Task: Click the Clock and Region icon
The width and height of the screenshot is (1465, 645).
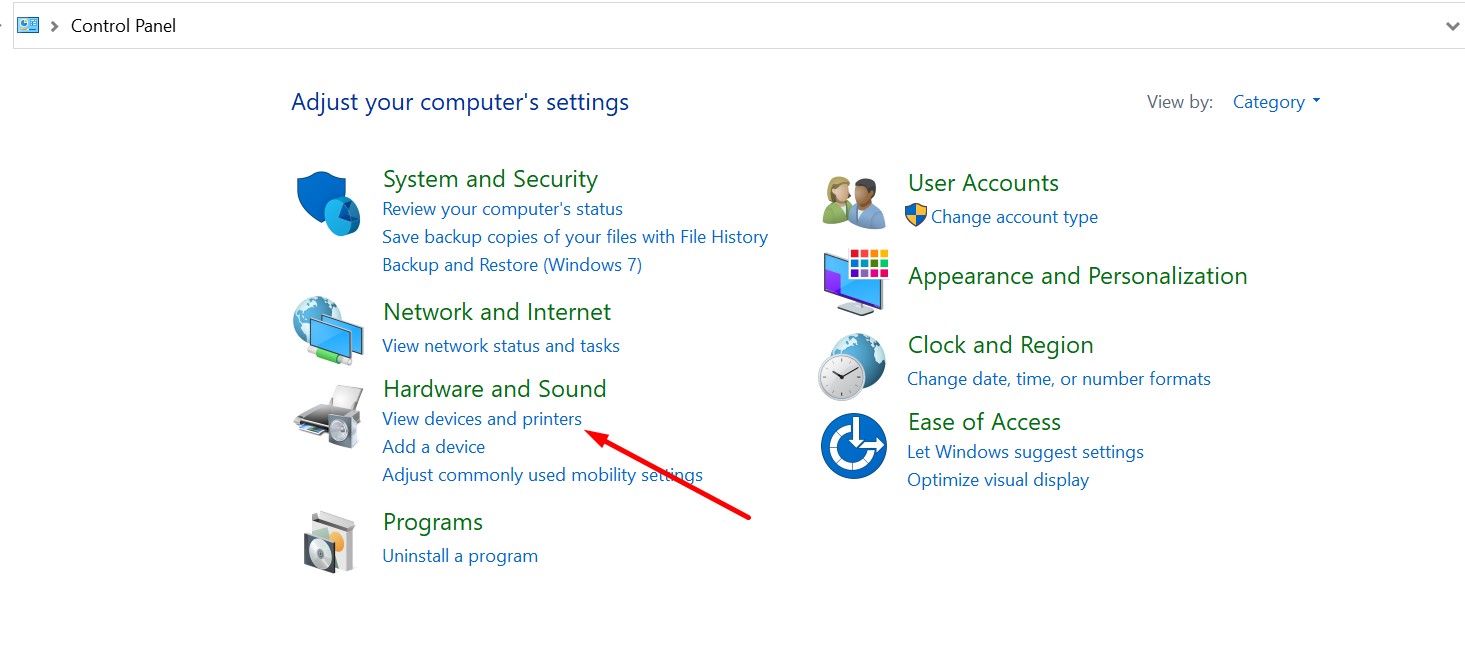Action: (852, 366)
